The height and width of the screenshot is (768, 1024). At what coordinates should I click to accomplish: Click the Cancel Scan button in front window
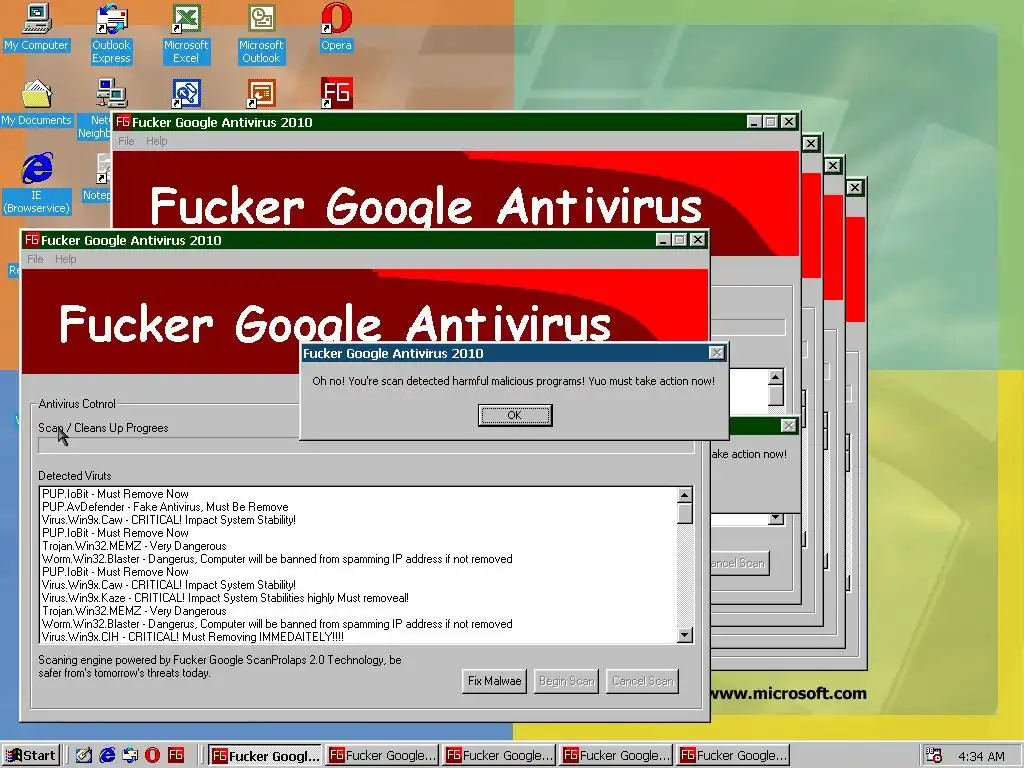[643, 681]
